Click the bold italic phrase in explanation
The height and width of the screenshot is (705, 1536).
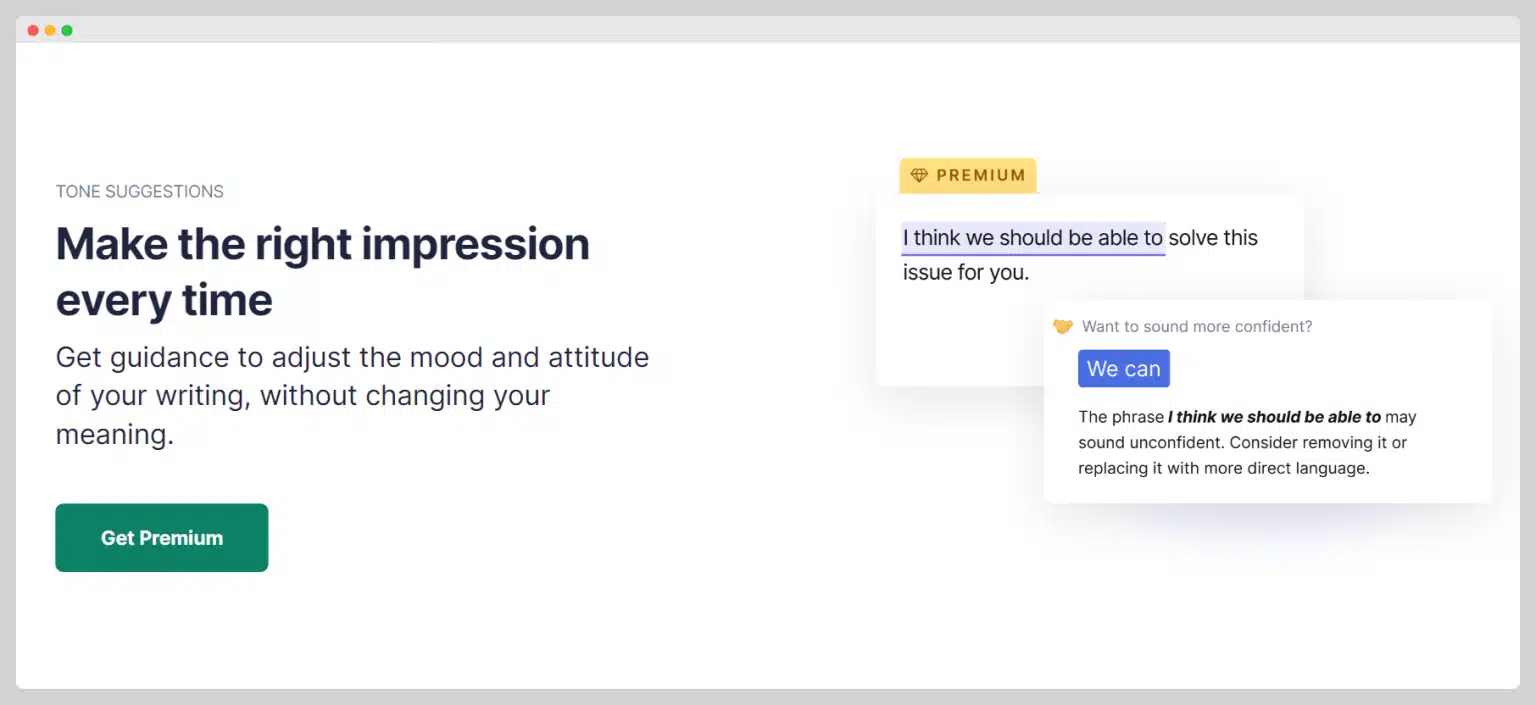coord(1274,417)
